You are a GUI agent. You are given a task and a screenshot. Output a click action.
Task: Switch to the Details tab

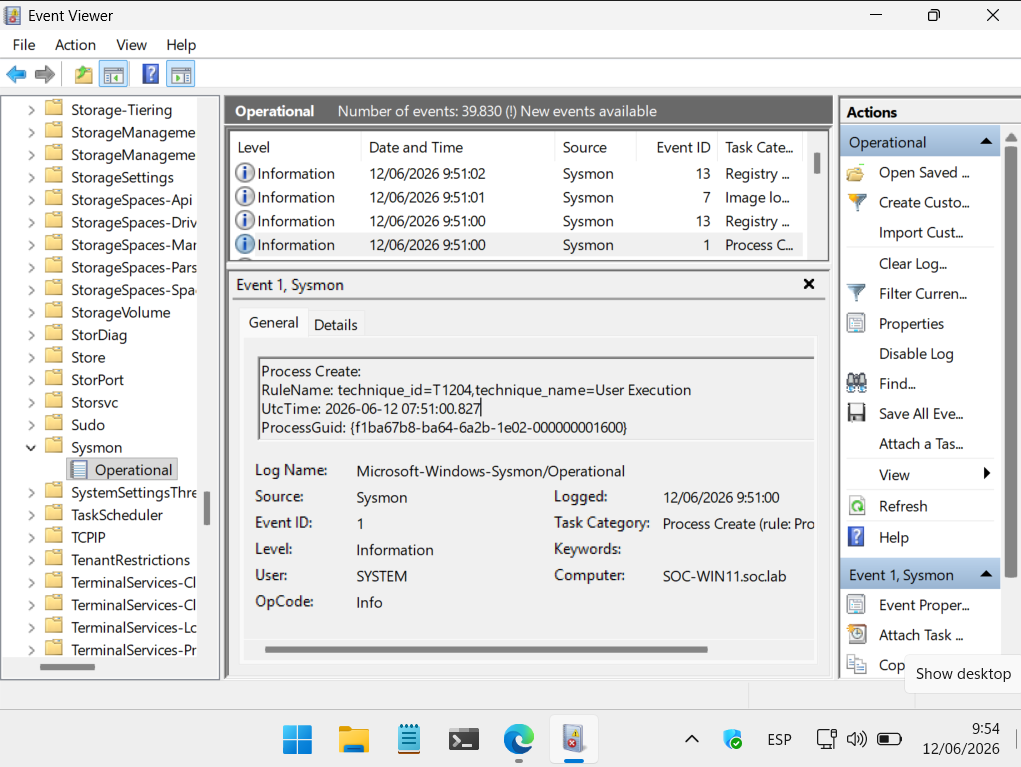(335, 324)
